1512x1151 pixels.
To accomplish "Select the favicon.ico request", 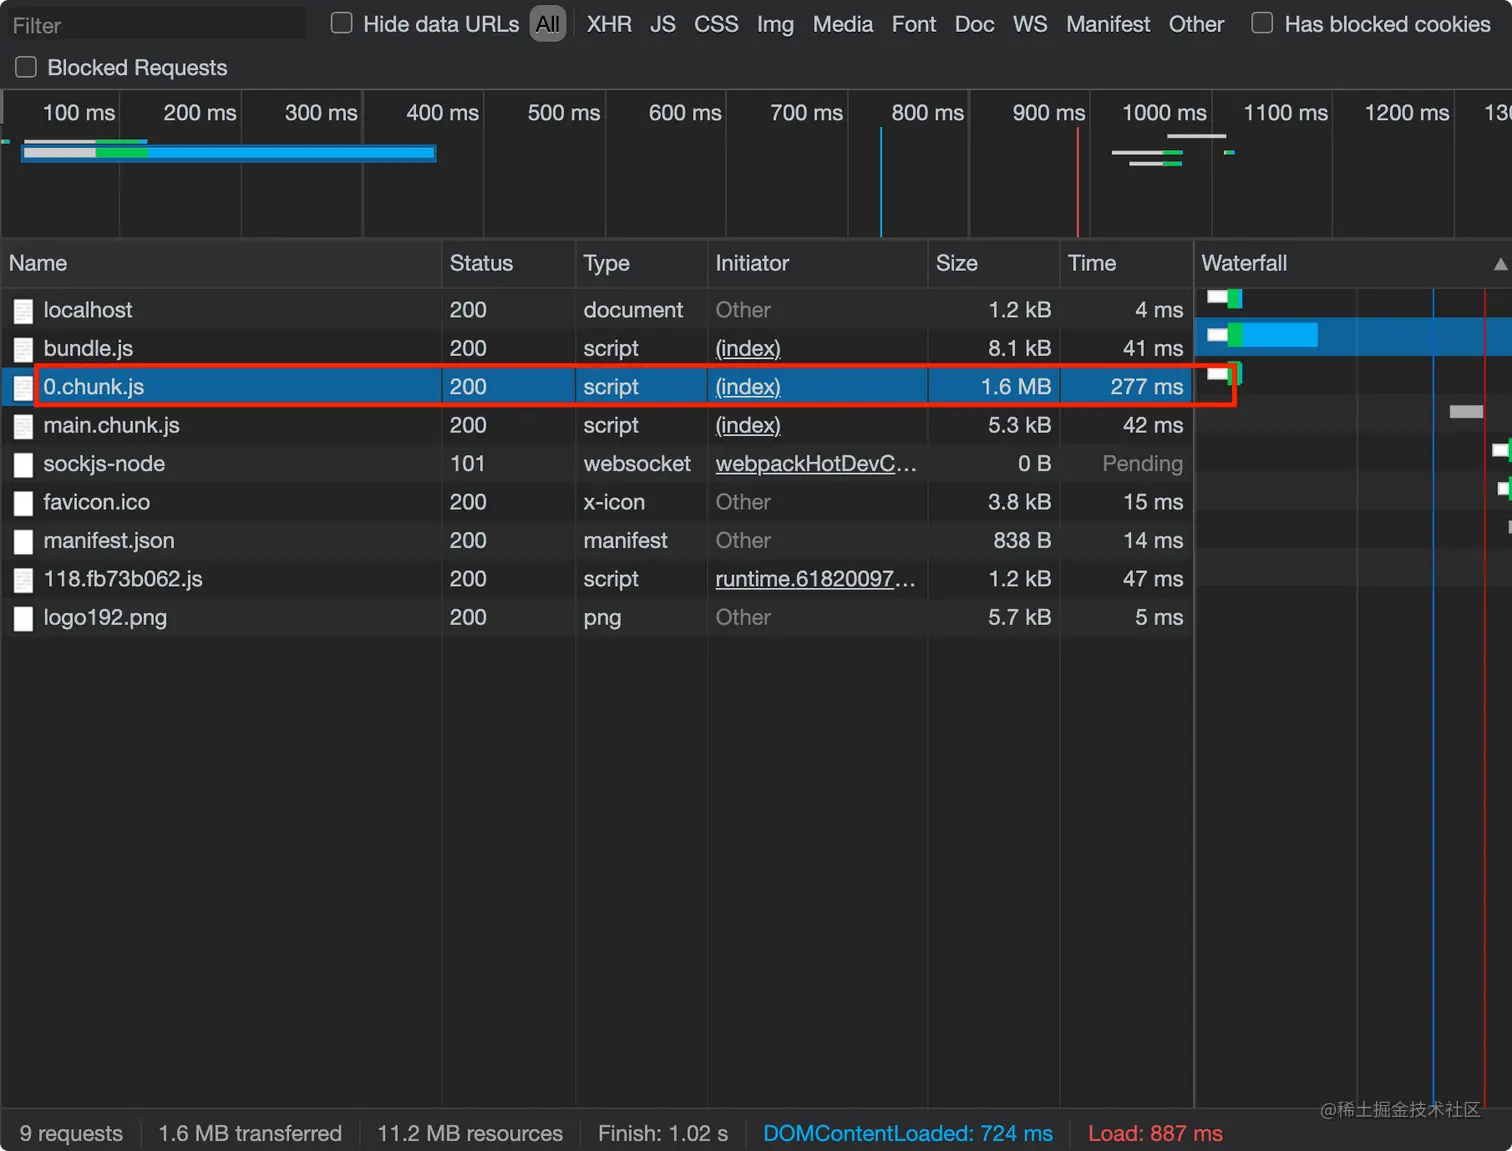I will 597,502.
